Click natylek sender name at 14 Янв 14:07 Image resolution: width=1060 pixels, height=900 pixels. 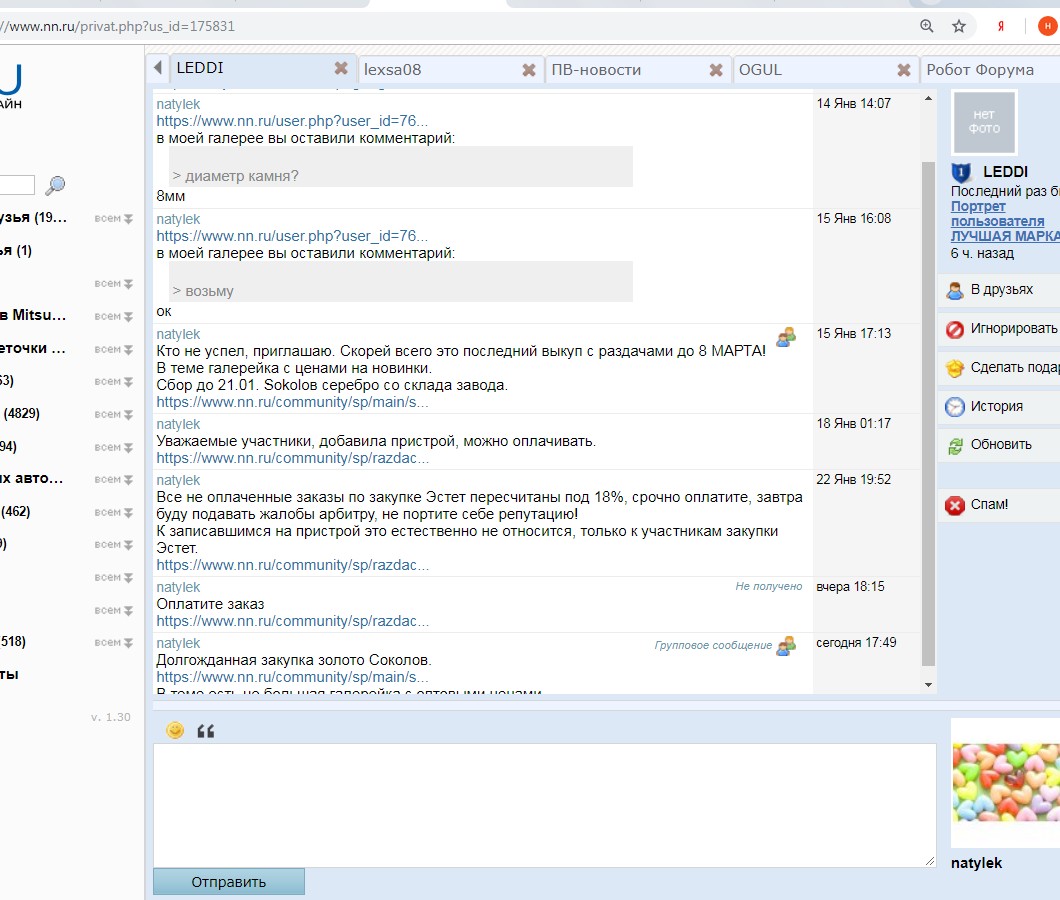[178, 104]
